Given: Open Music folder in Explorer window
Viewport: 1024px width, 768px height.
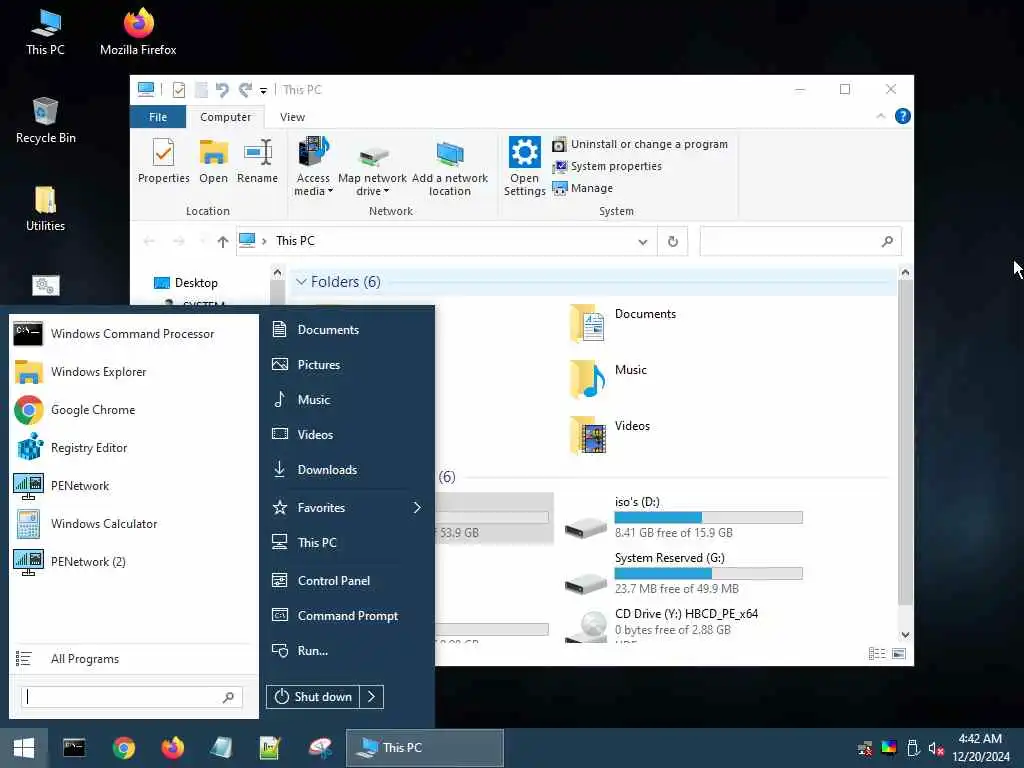Looking at the screenshot, I should [x=607, y=379].
